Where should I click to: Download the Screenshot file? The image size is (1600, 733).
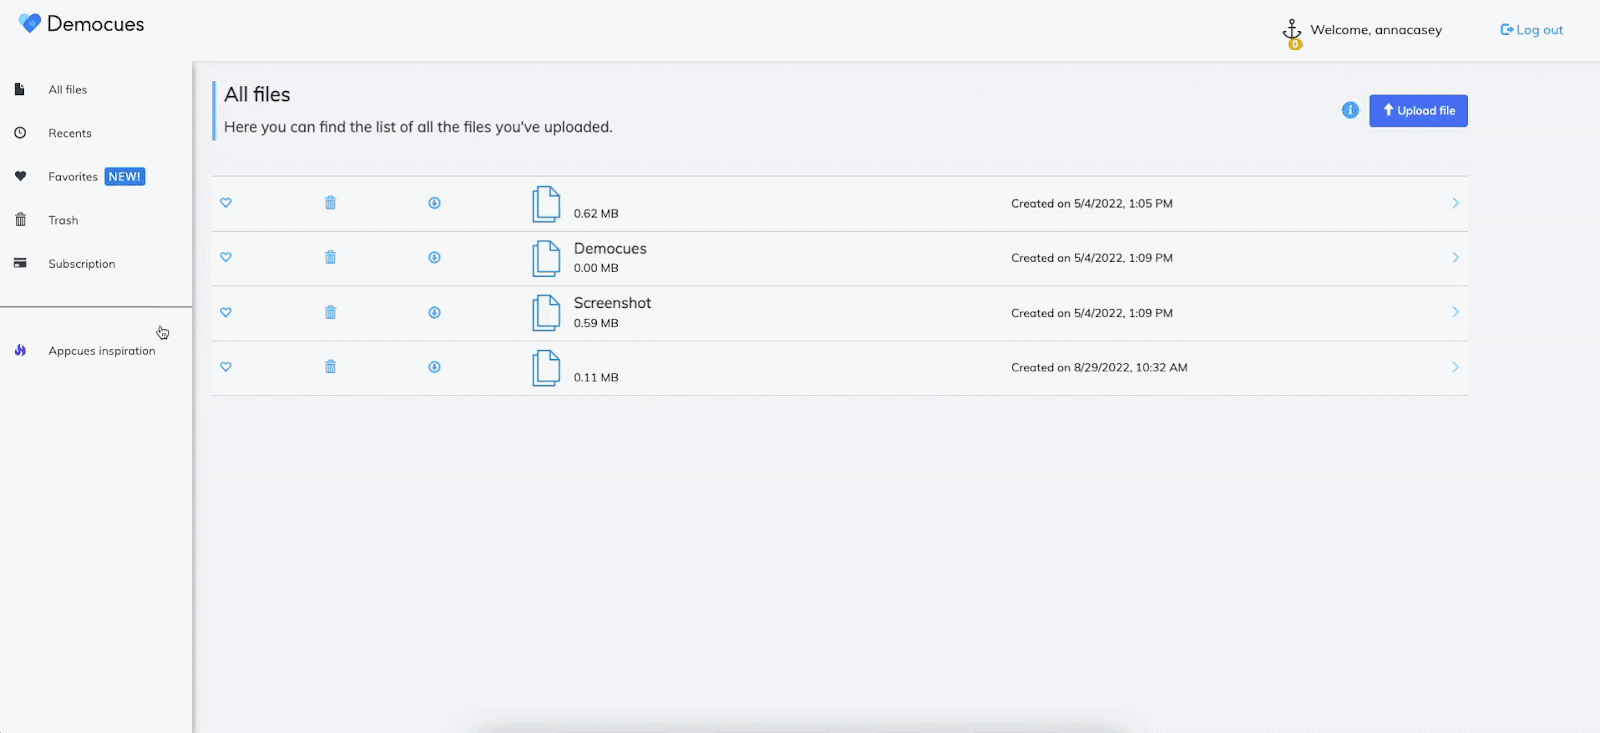(x=434, y=312)
